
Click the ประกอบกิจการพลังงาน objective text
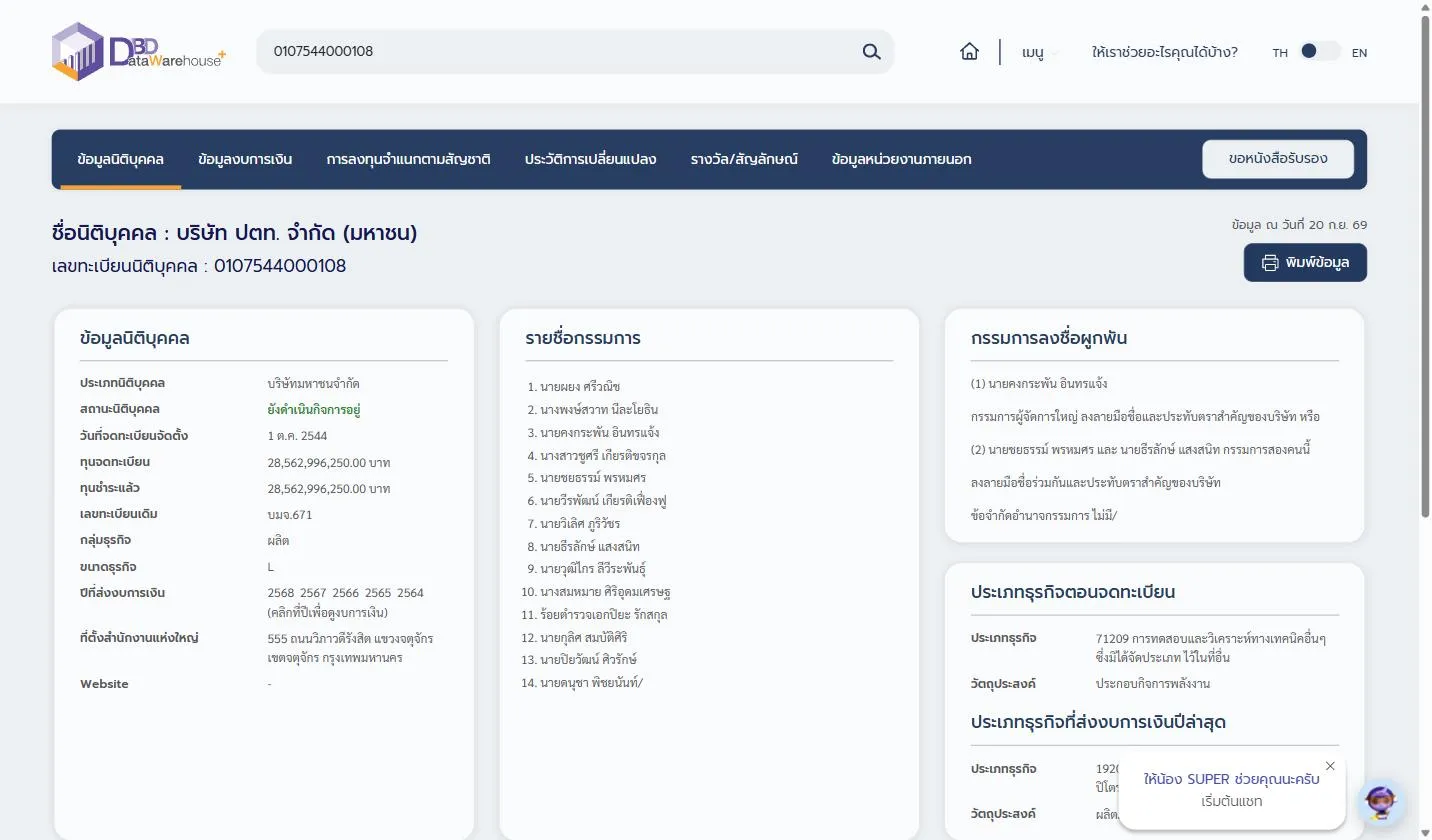point(1153,684)
